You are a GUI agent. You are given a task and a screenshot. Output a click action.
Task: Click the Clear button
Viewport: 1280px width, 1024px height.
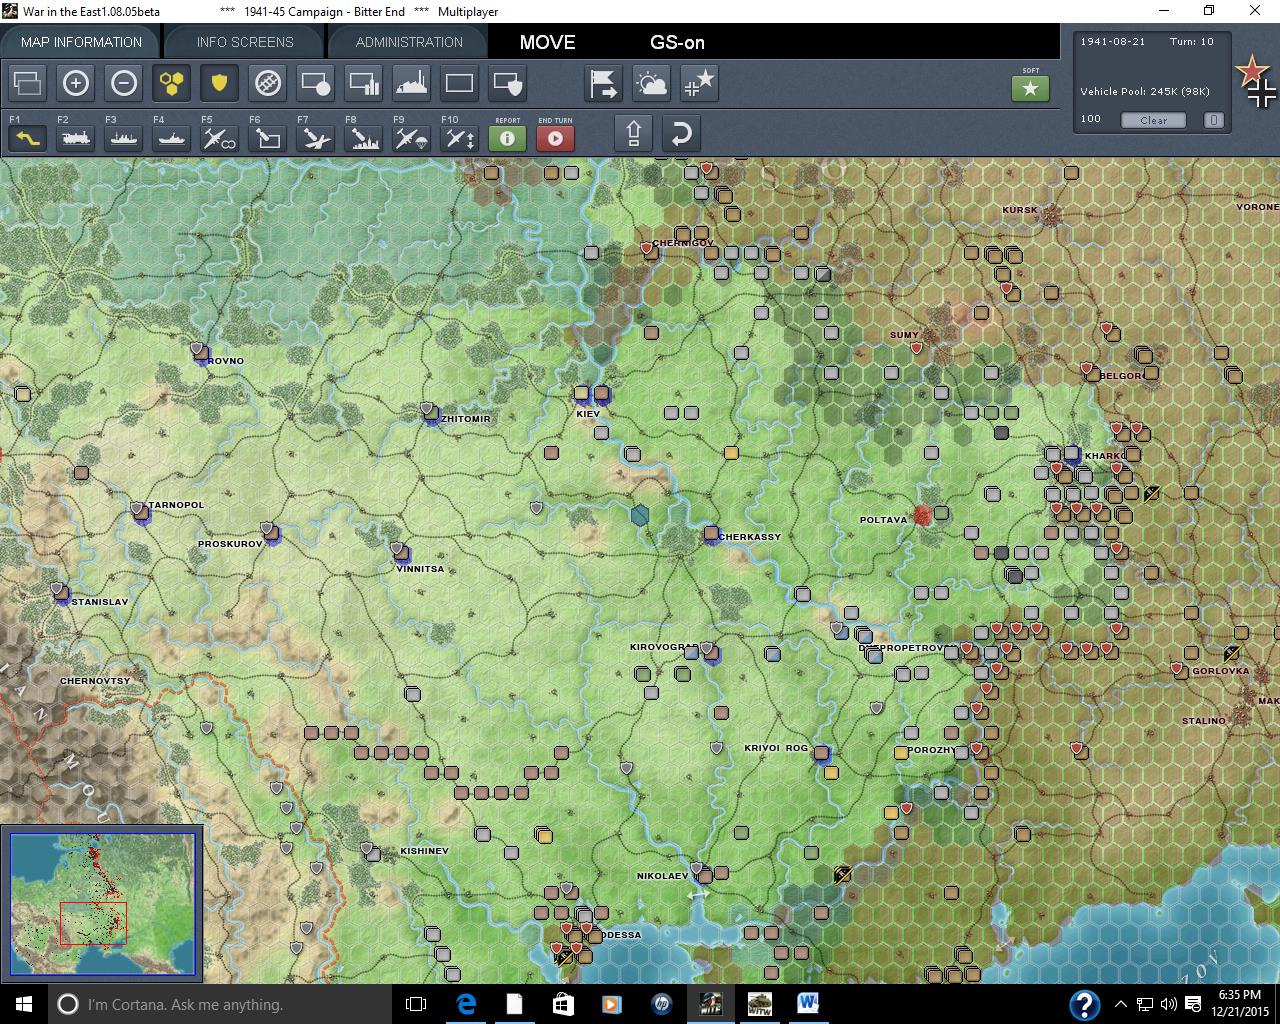click(x=1153, y=120)
